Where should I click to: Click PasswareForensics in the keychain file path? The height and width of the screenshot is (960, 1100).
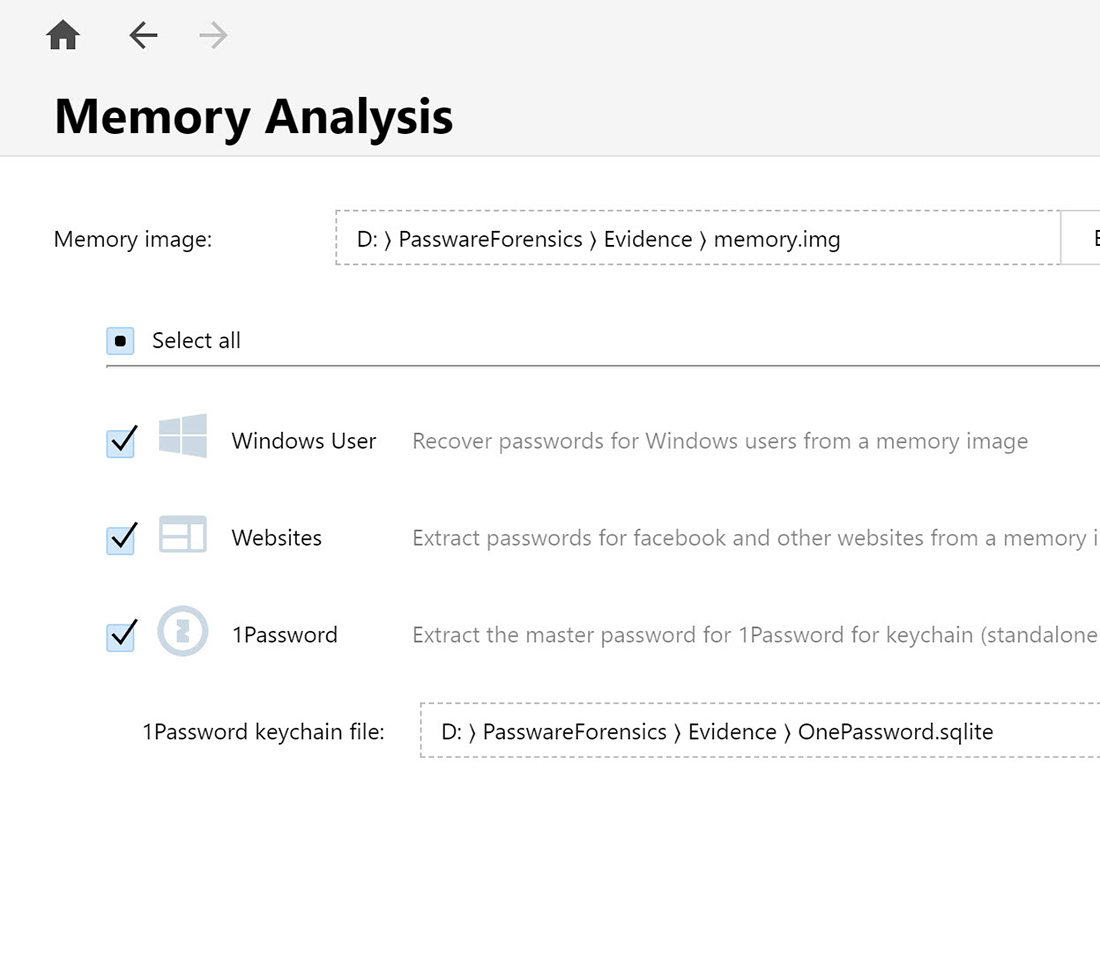coord(574,732)
